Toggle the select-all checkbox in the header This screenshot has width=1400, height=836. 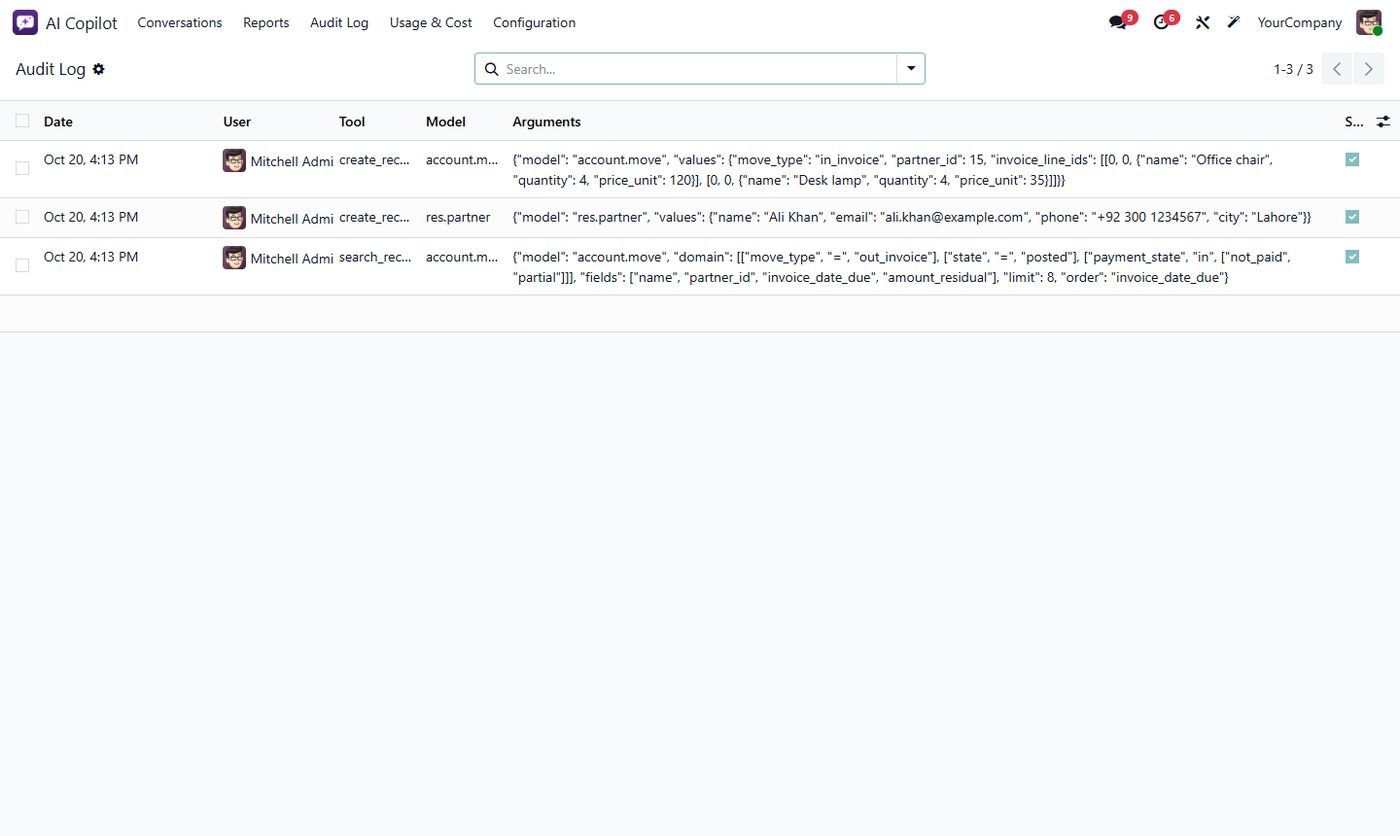(22, 121)
